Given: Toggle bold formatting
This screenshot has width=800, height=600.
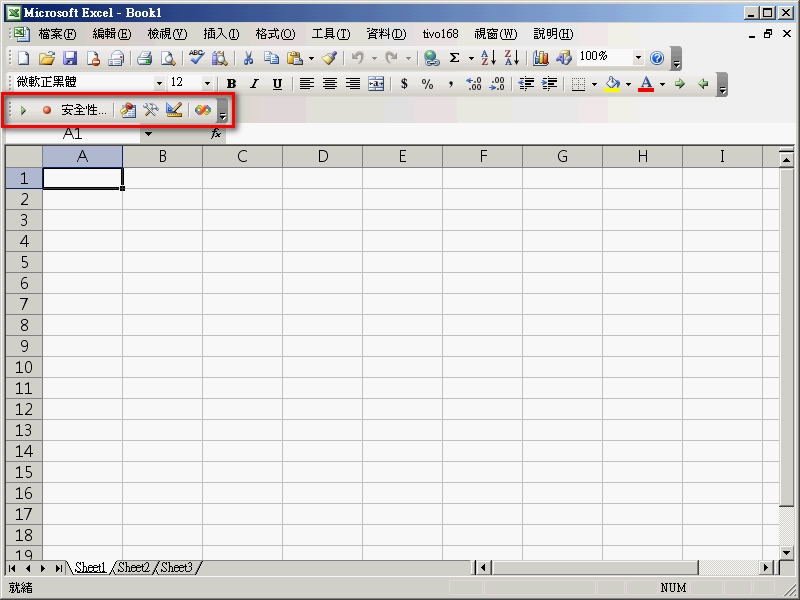Looking at the screenshot, I should [x=231, y=84].
